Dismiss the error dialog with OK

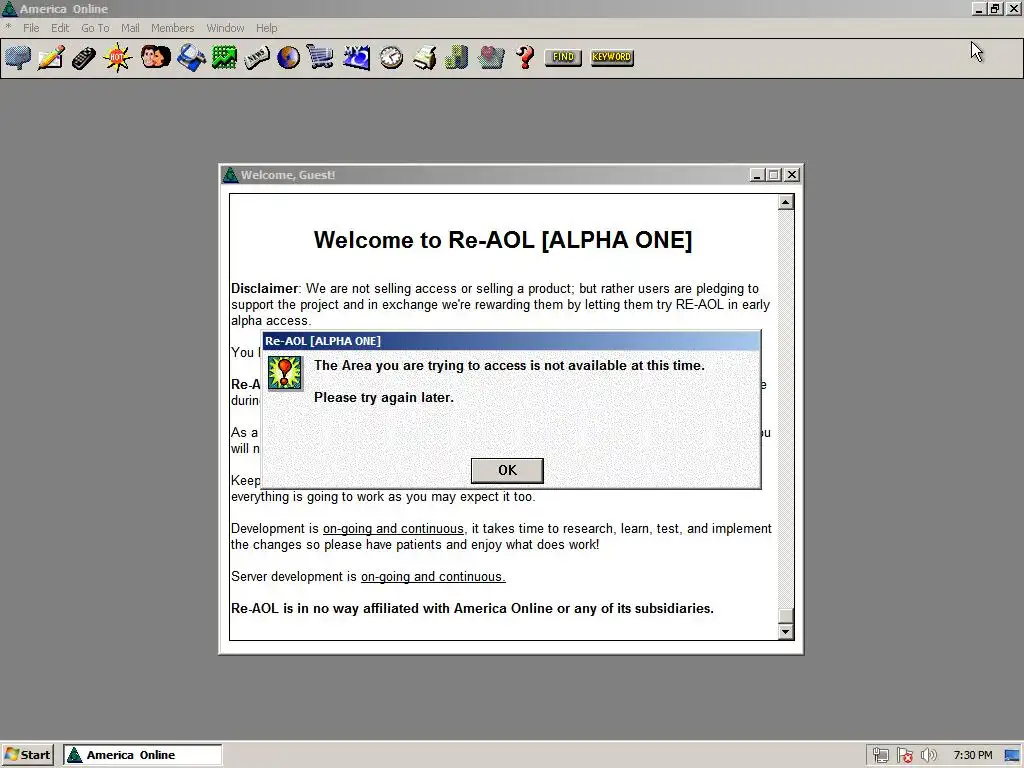click(507, 470)
